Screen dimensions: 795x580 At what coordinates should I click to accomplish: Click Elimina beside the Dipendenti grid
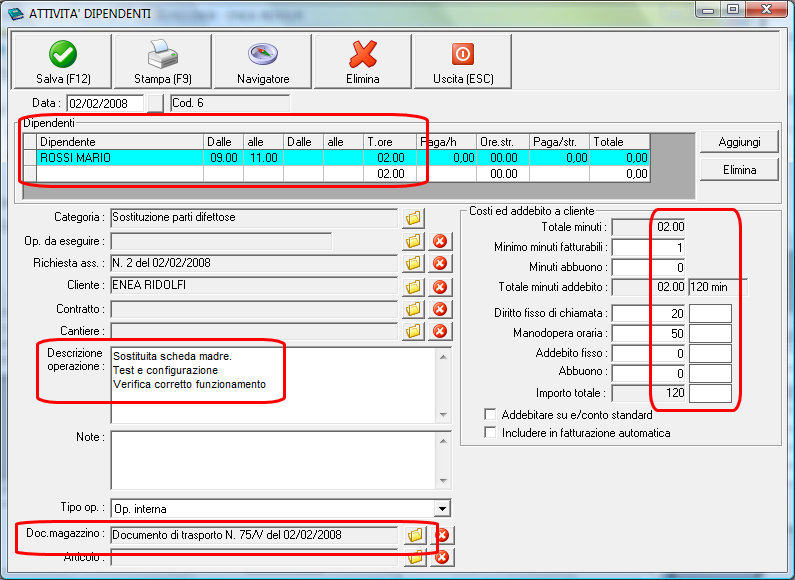[739, 170]
